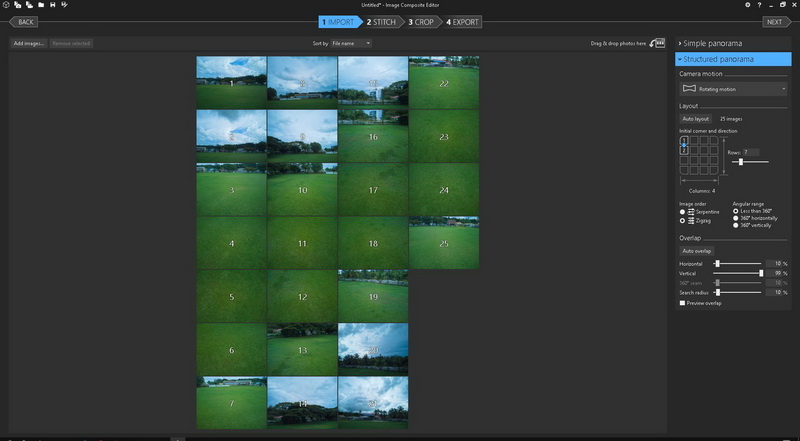Click the Vertical overlap slider

click(737, 274)
